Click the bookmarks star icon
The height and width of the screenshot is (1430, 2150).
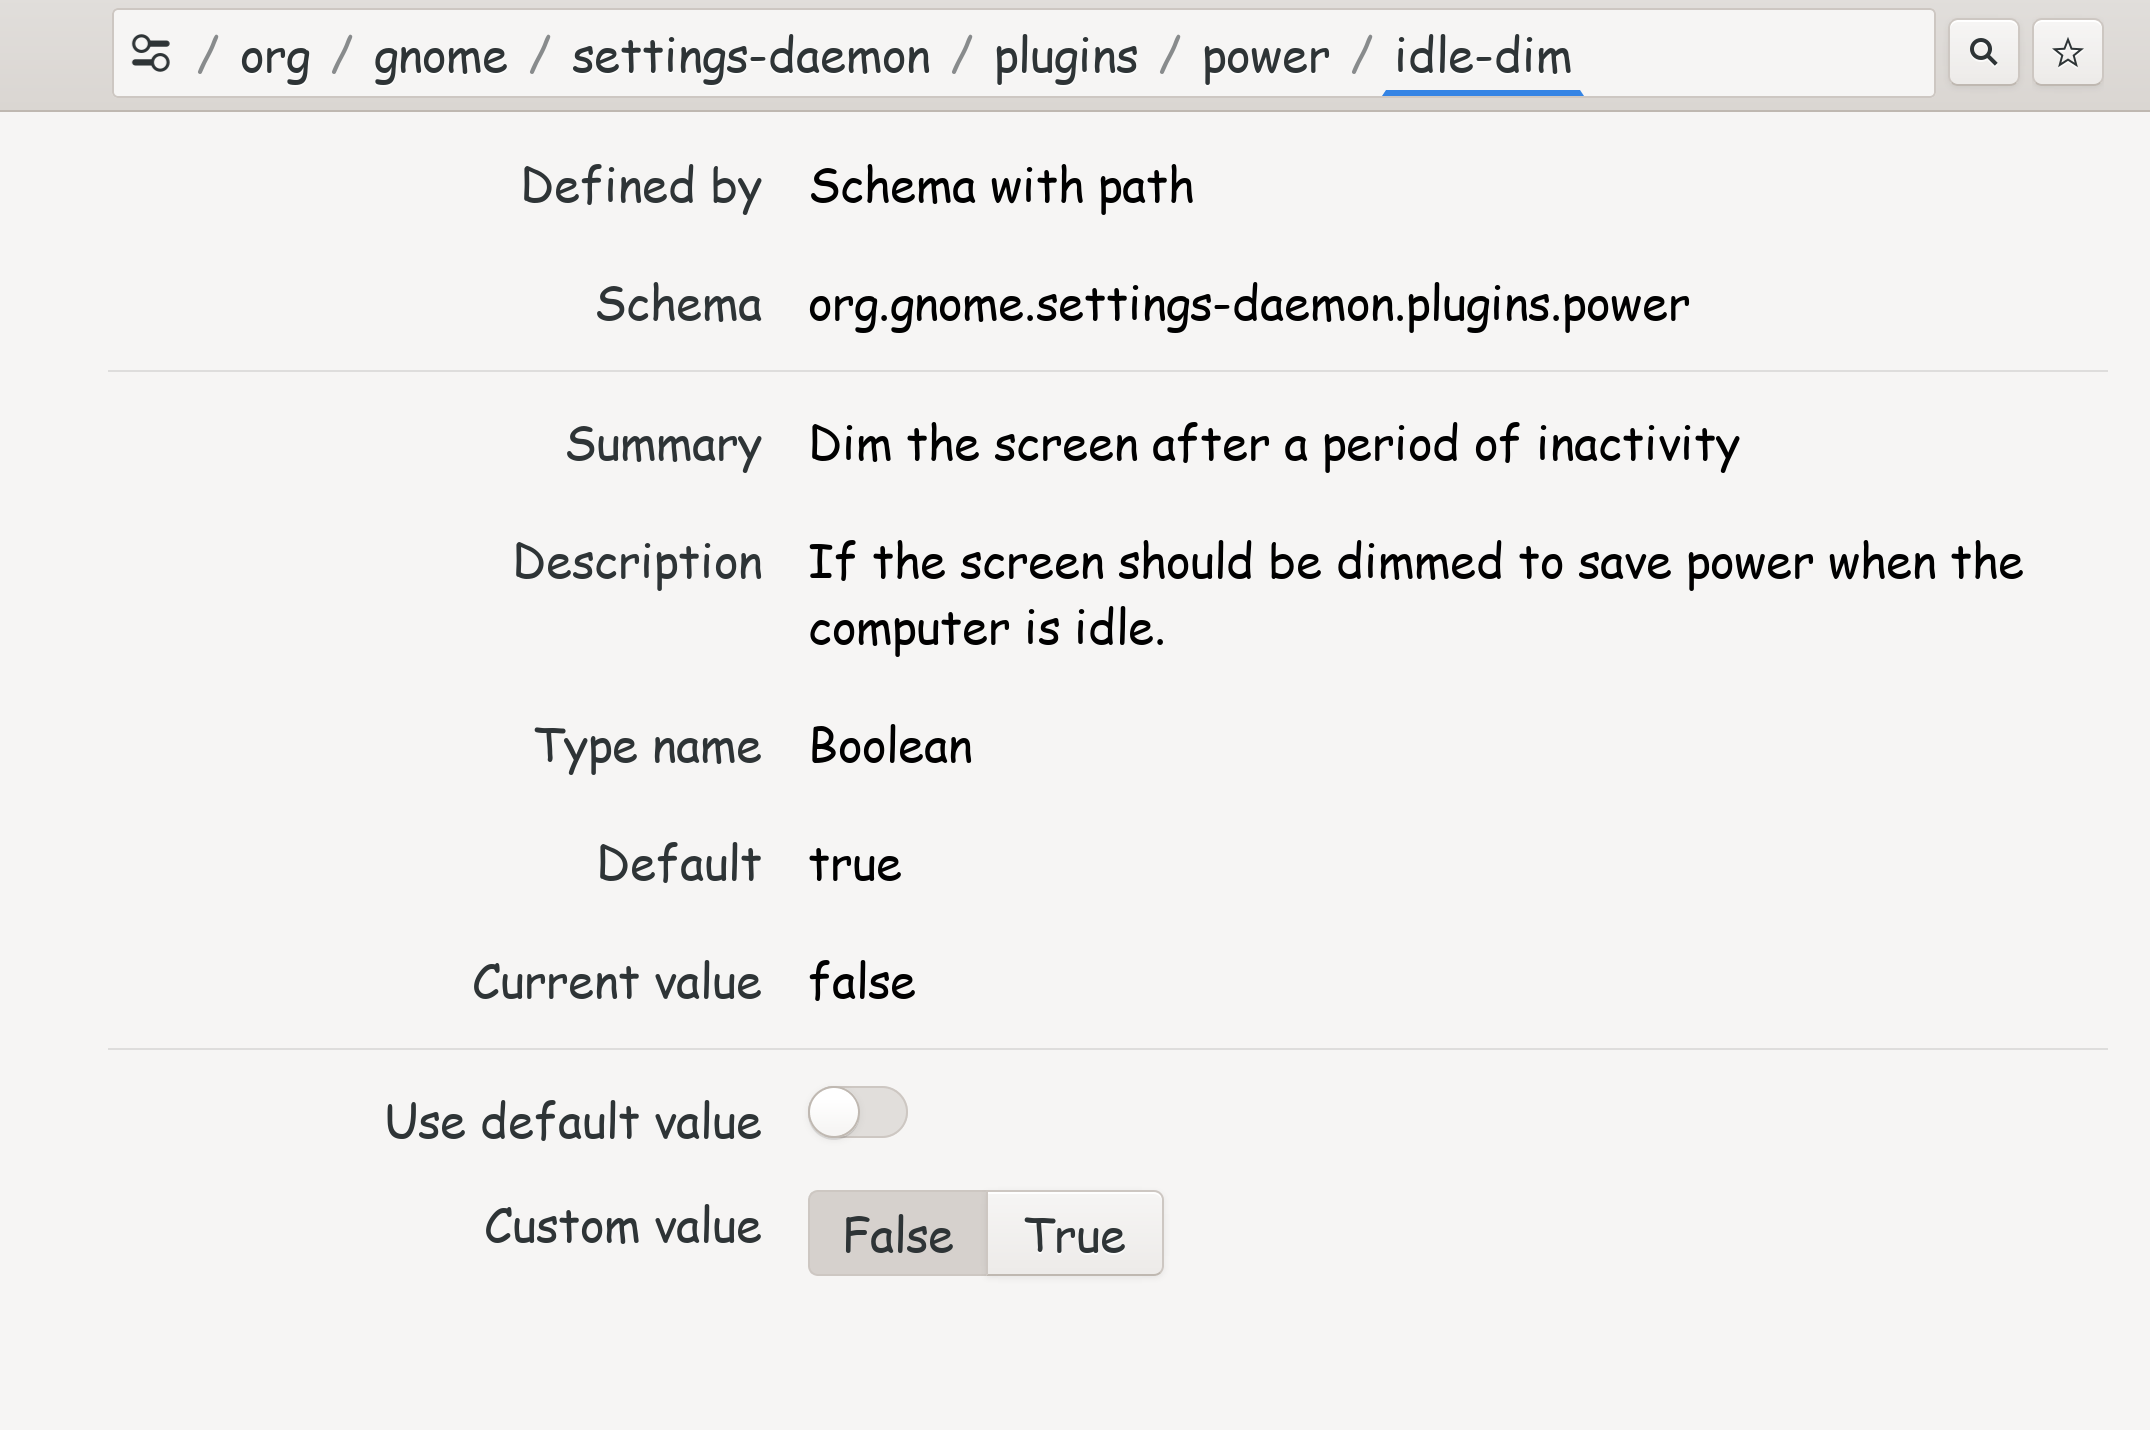click(x=2067, y=52)
